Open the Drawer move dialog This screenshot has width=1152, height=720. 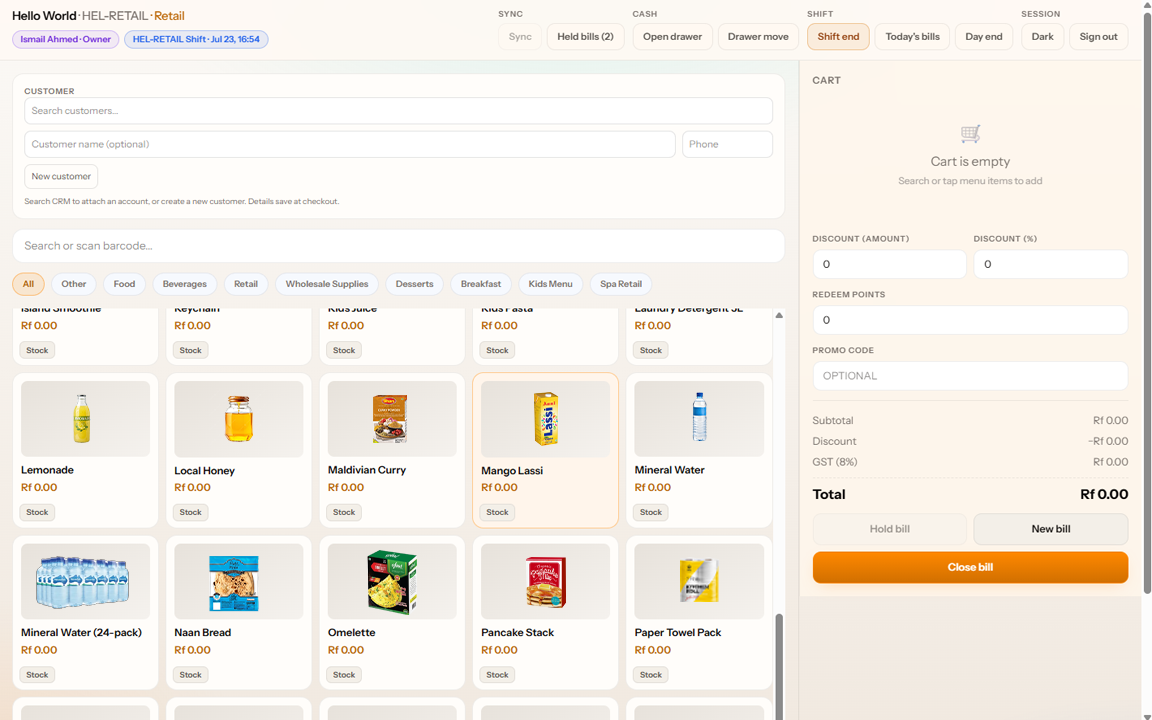point(758,37)
